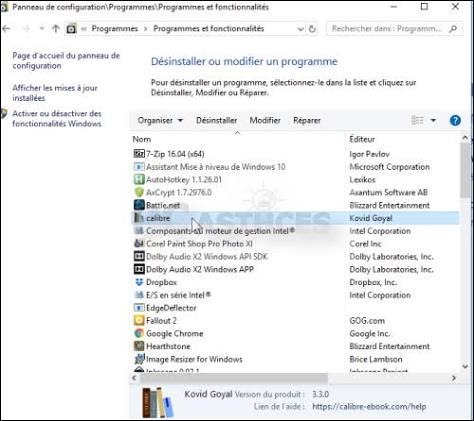Open the calibre-ebook.com help link
The width and height of the screenshot is (474, 421).
pos(369,407)
